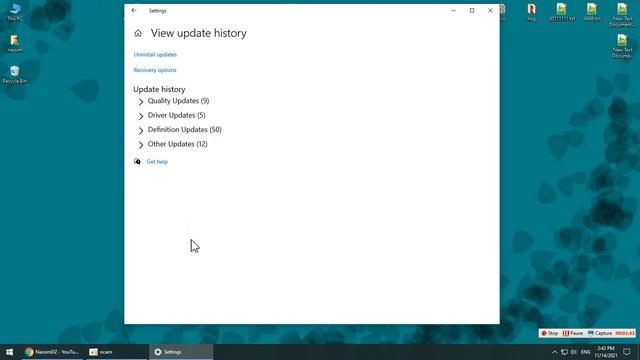Select the nassim folder desktop icon

(x=15, y=43)
